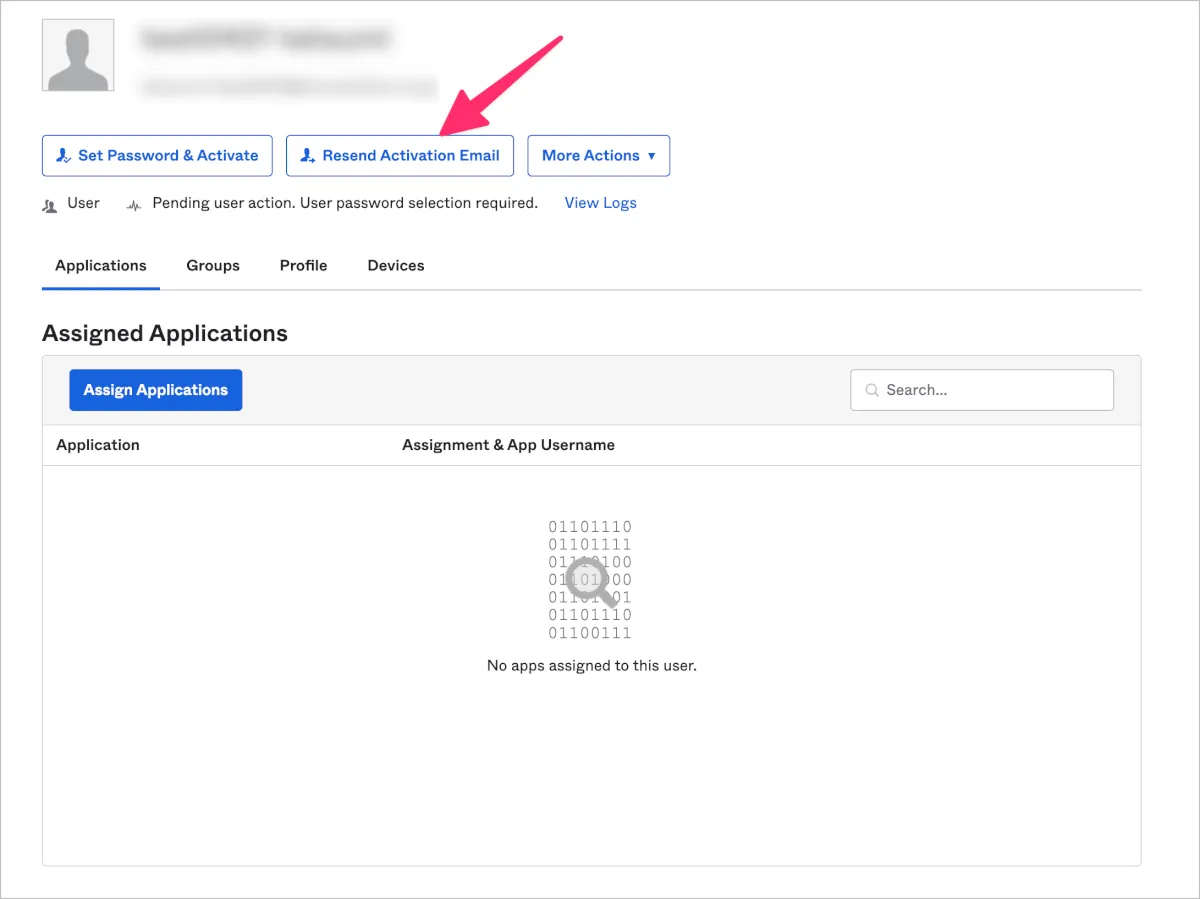Click the pending status pulse icon

(x=134, y=204)
